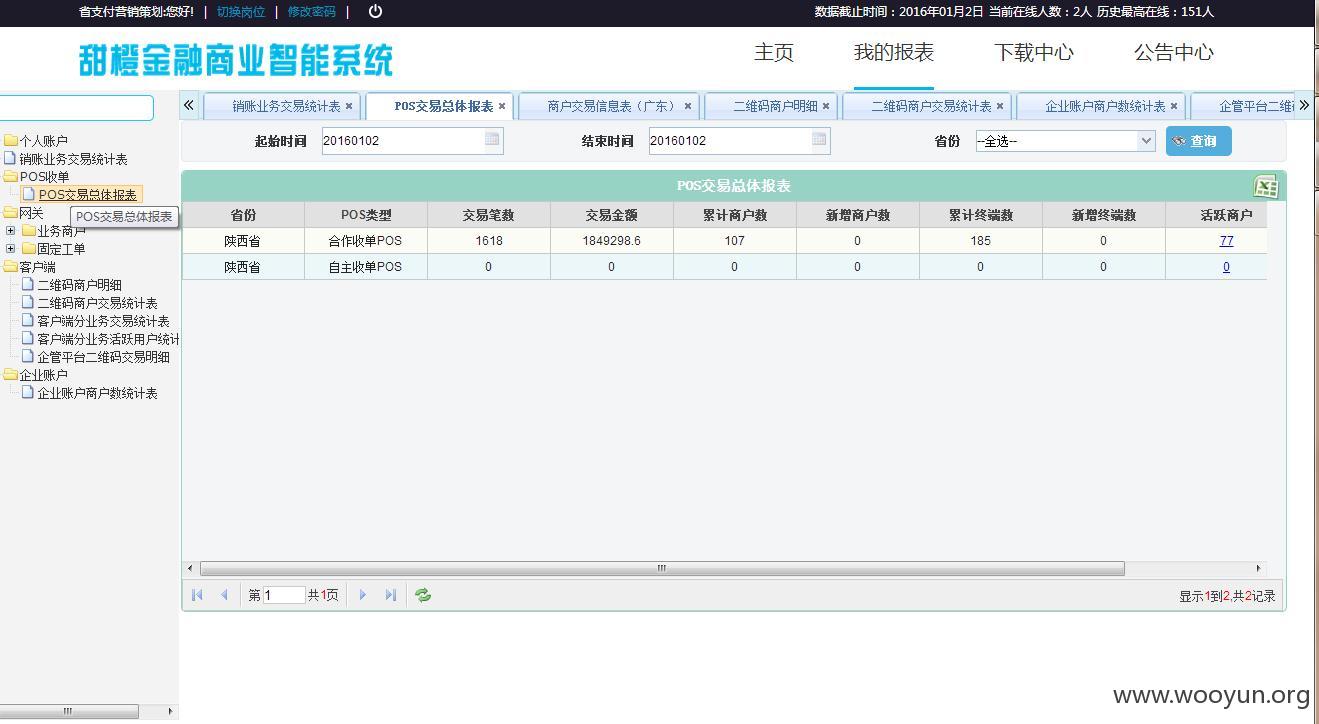Open the 下载中心 top menu
This screenshot has width=1319, height=724.
pyautogui.click(x=1034, y=53)
